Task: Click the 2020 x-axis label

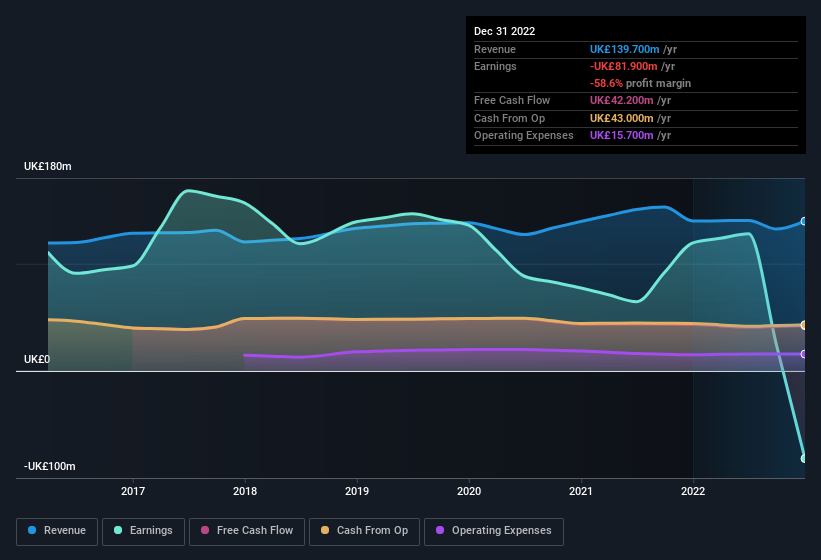Action: click(x=469, y=491)
